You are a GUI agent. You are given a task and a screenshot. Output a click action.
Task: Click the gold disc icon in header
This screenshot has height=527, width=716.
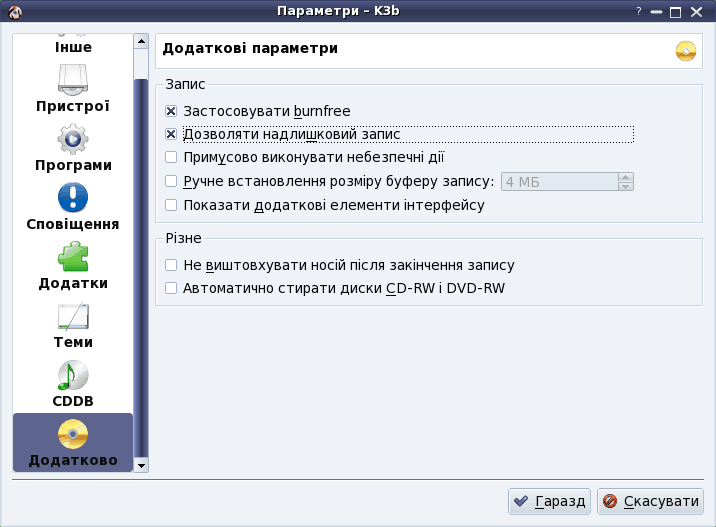click(x=685, y=50)
